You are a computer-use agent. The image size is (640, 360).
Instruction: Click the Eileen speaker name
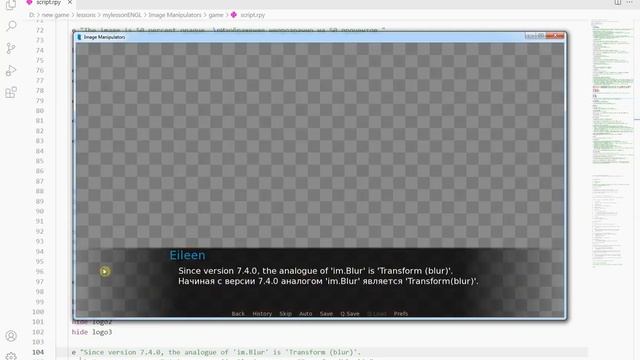click(x=187, y=255)
